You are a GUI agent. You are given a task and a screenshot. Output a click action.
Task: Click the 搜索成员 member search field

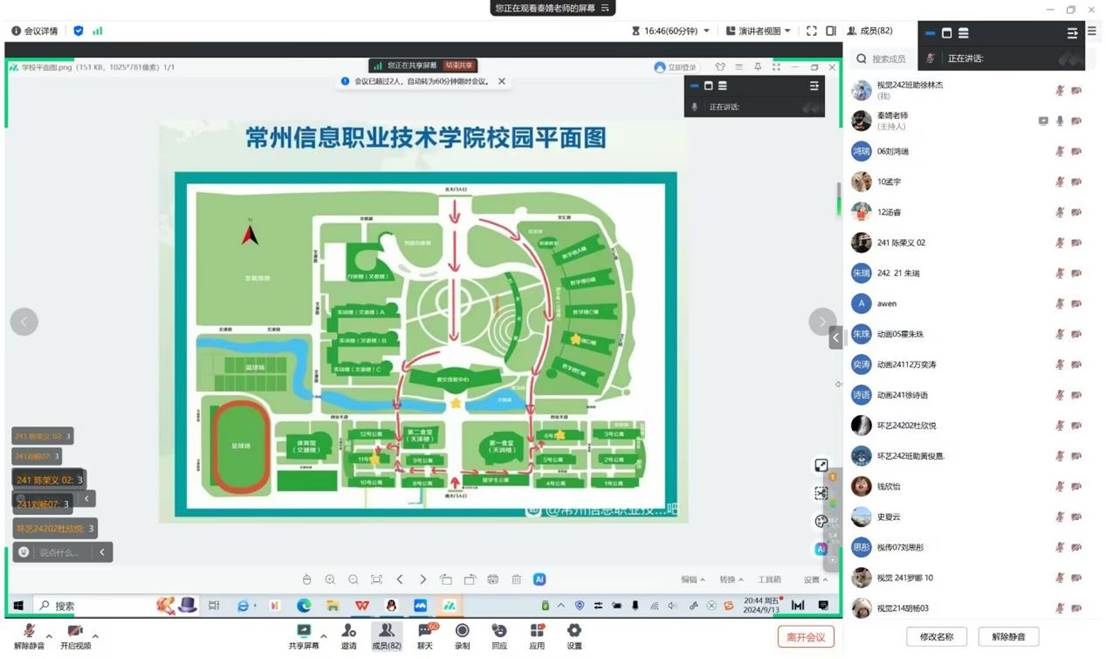click(885, 59)
